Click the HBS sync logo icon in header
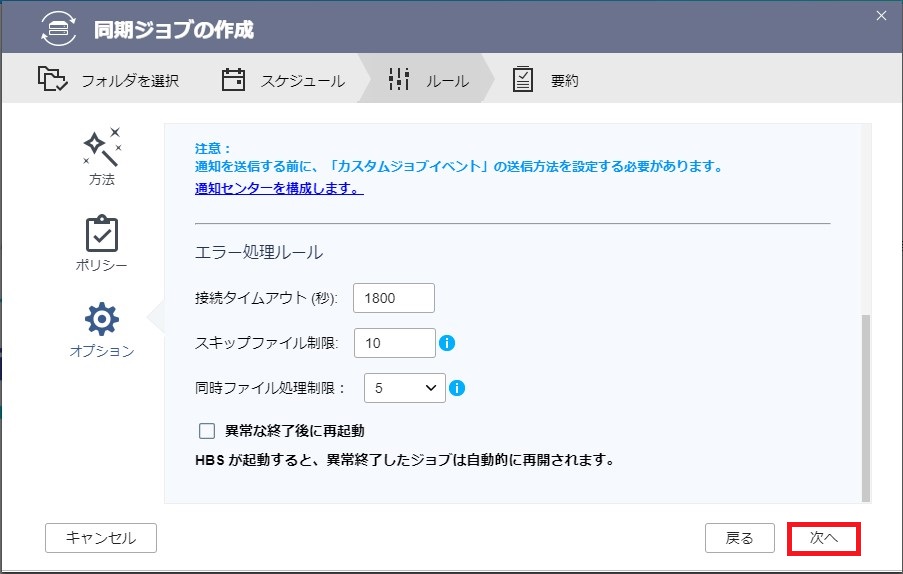The width and height of the screenshot is (903, 574). click(x=58, y=28)
